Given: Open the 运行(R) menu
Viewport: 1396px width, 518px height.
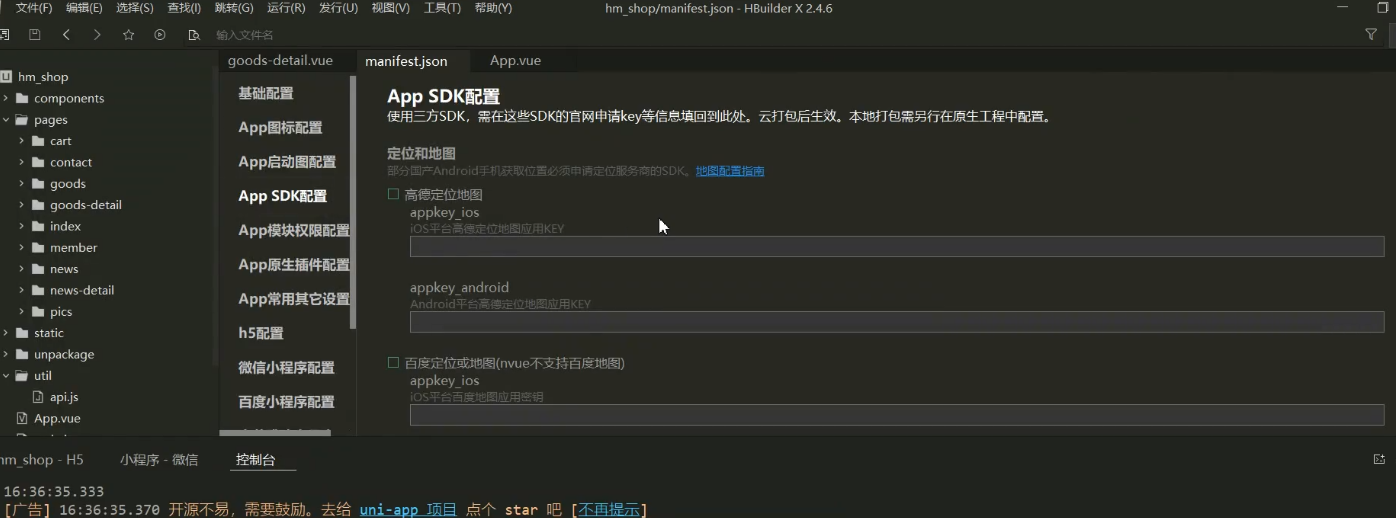Looking at the screenshot, I should pyautogui.click(x=286, y=8).
